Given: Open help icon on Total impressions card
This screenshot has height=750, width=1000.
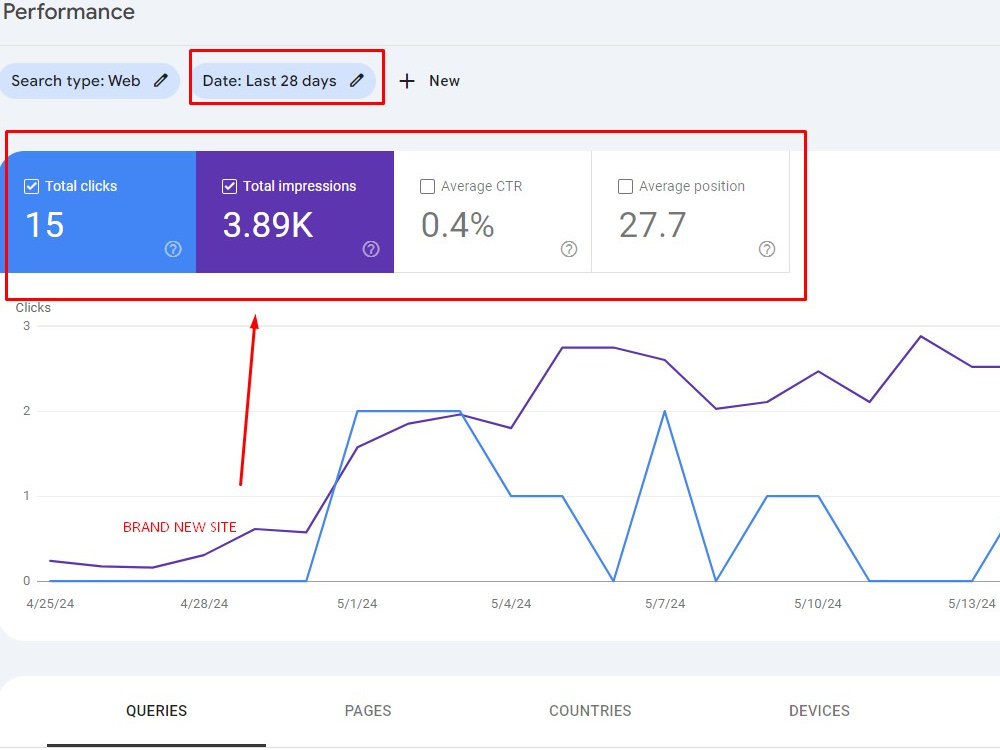Looking at the screenshot, I should (x=371, y=249).
